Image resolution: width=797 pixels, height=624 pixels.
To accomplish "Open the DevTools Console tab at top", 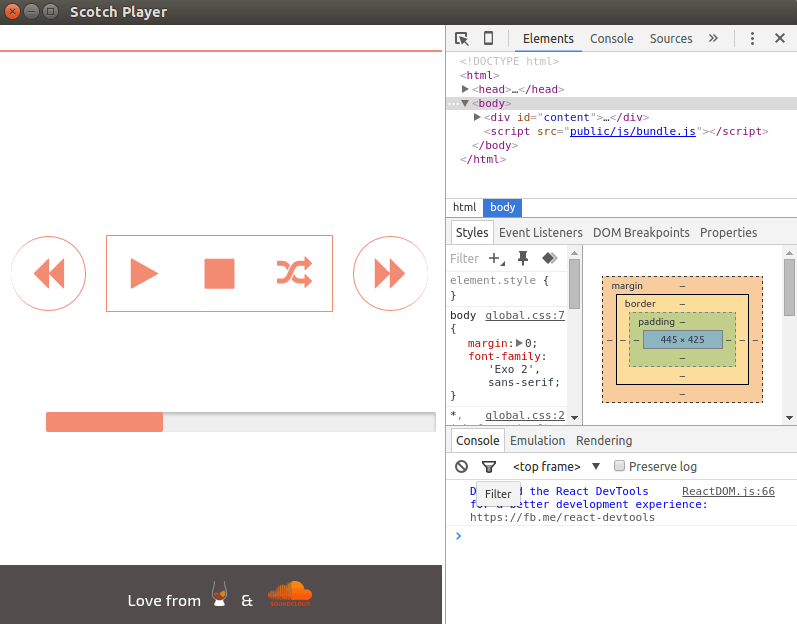I will click(x=611, y=39).
